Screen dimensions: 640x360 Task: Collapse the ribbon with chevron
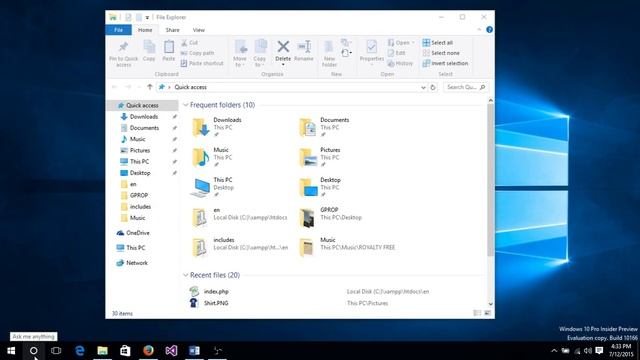point(479,30)
